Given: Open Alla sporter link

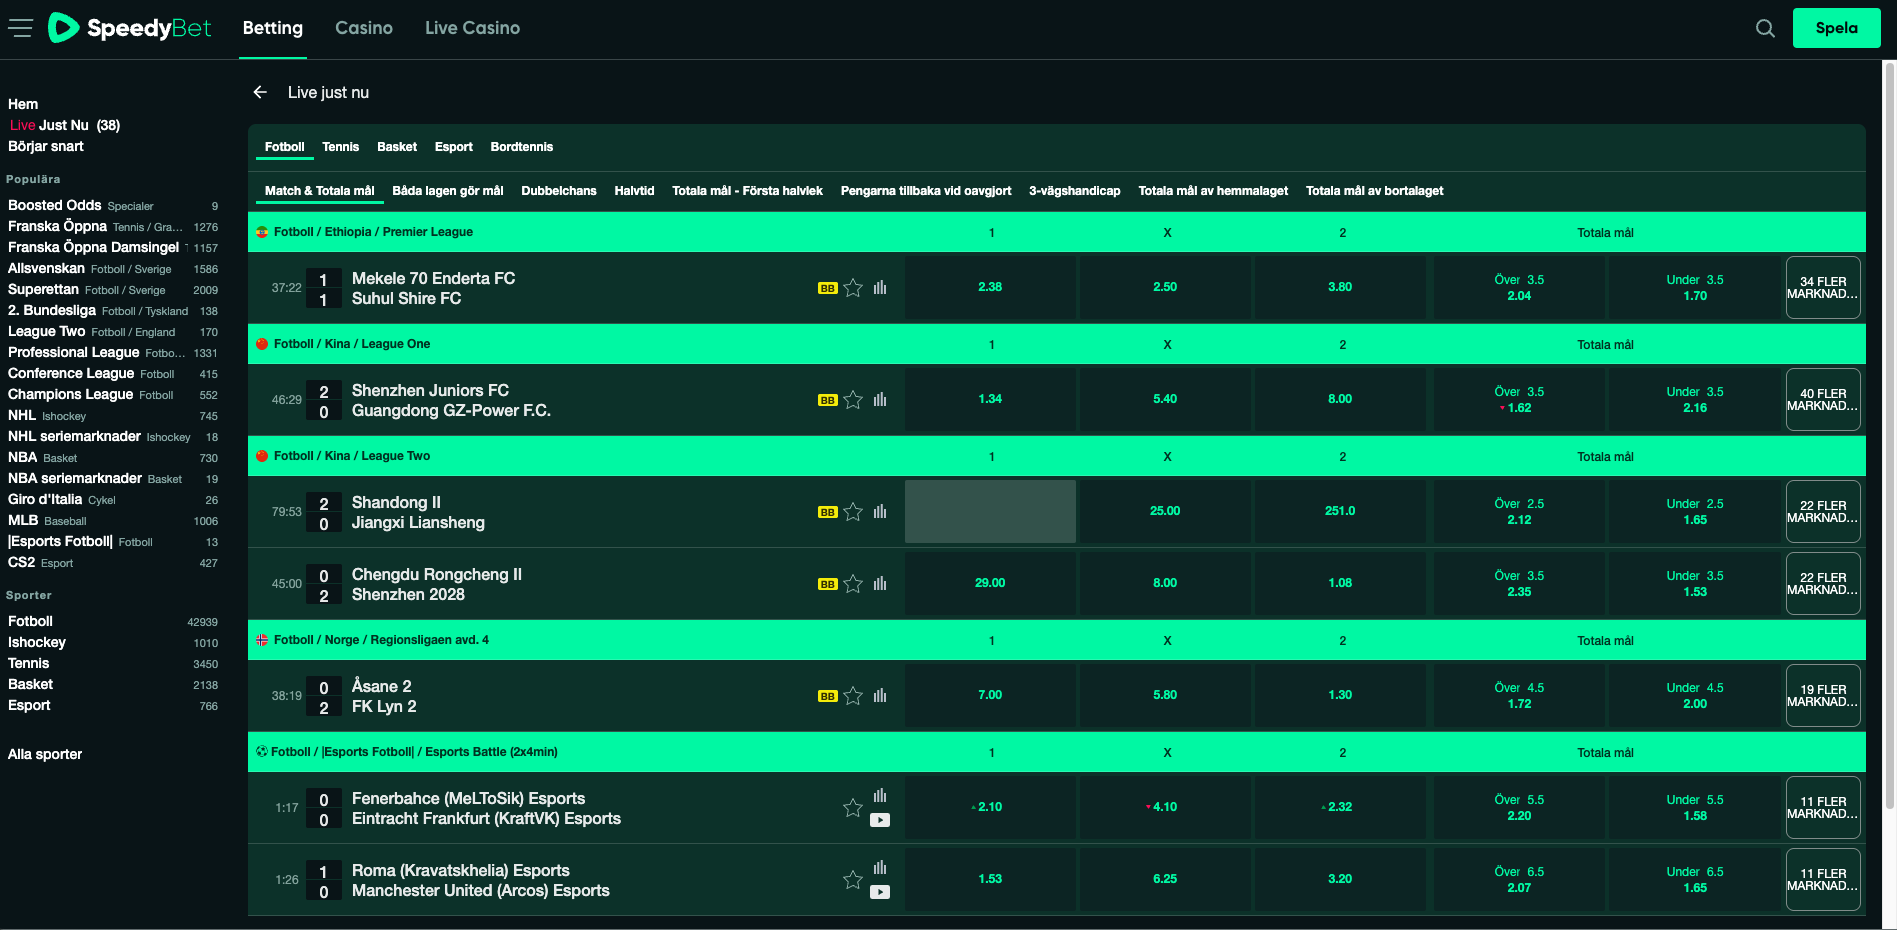Looking at the screenshot, I should coord(45,754).
